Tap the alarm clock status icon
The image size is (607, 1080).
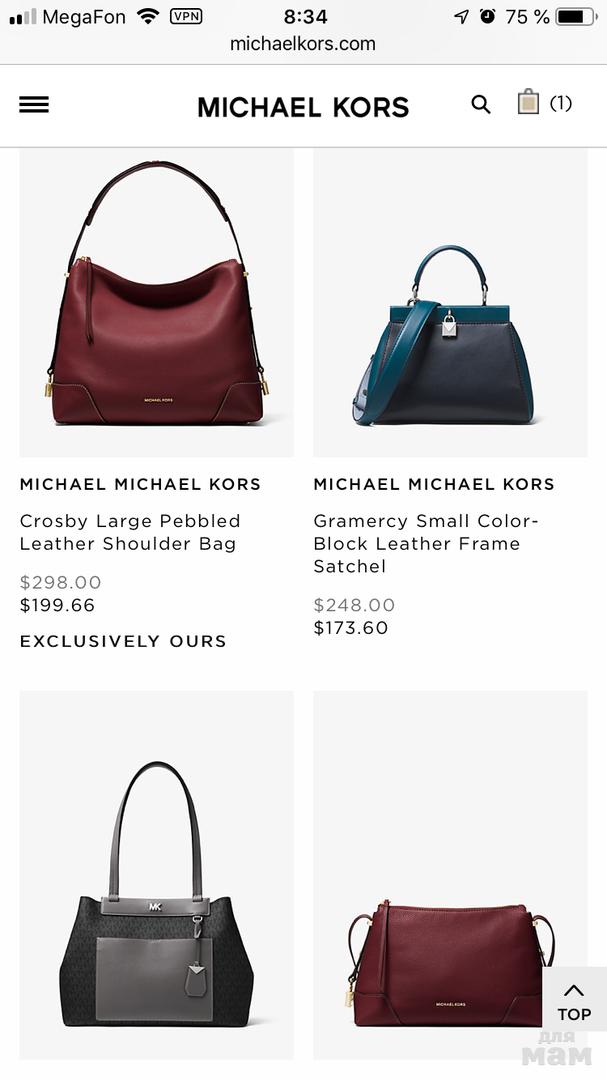(x=488, y=17)
